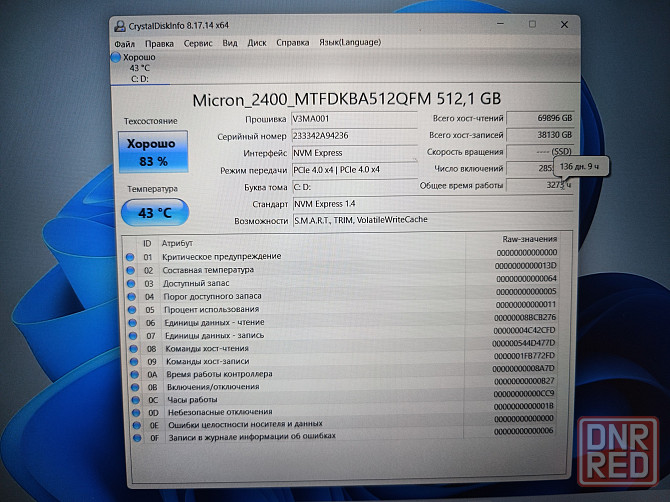Viewport: 670px width, 502px height.
Task: Click status dot for Команды хост-записи row
Action: (134, 361)
